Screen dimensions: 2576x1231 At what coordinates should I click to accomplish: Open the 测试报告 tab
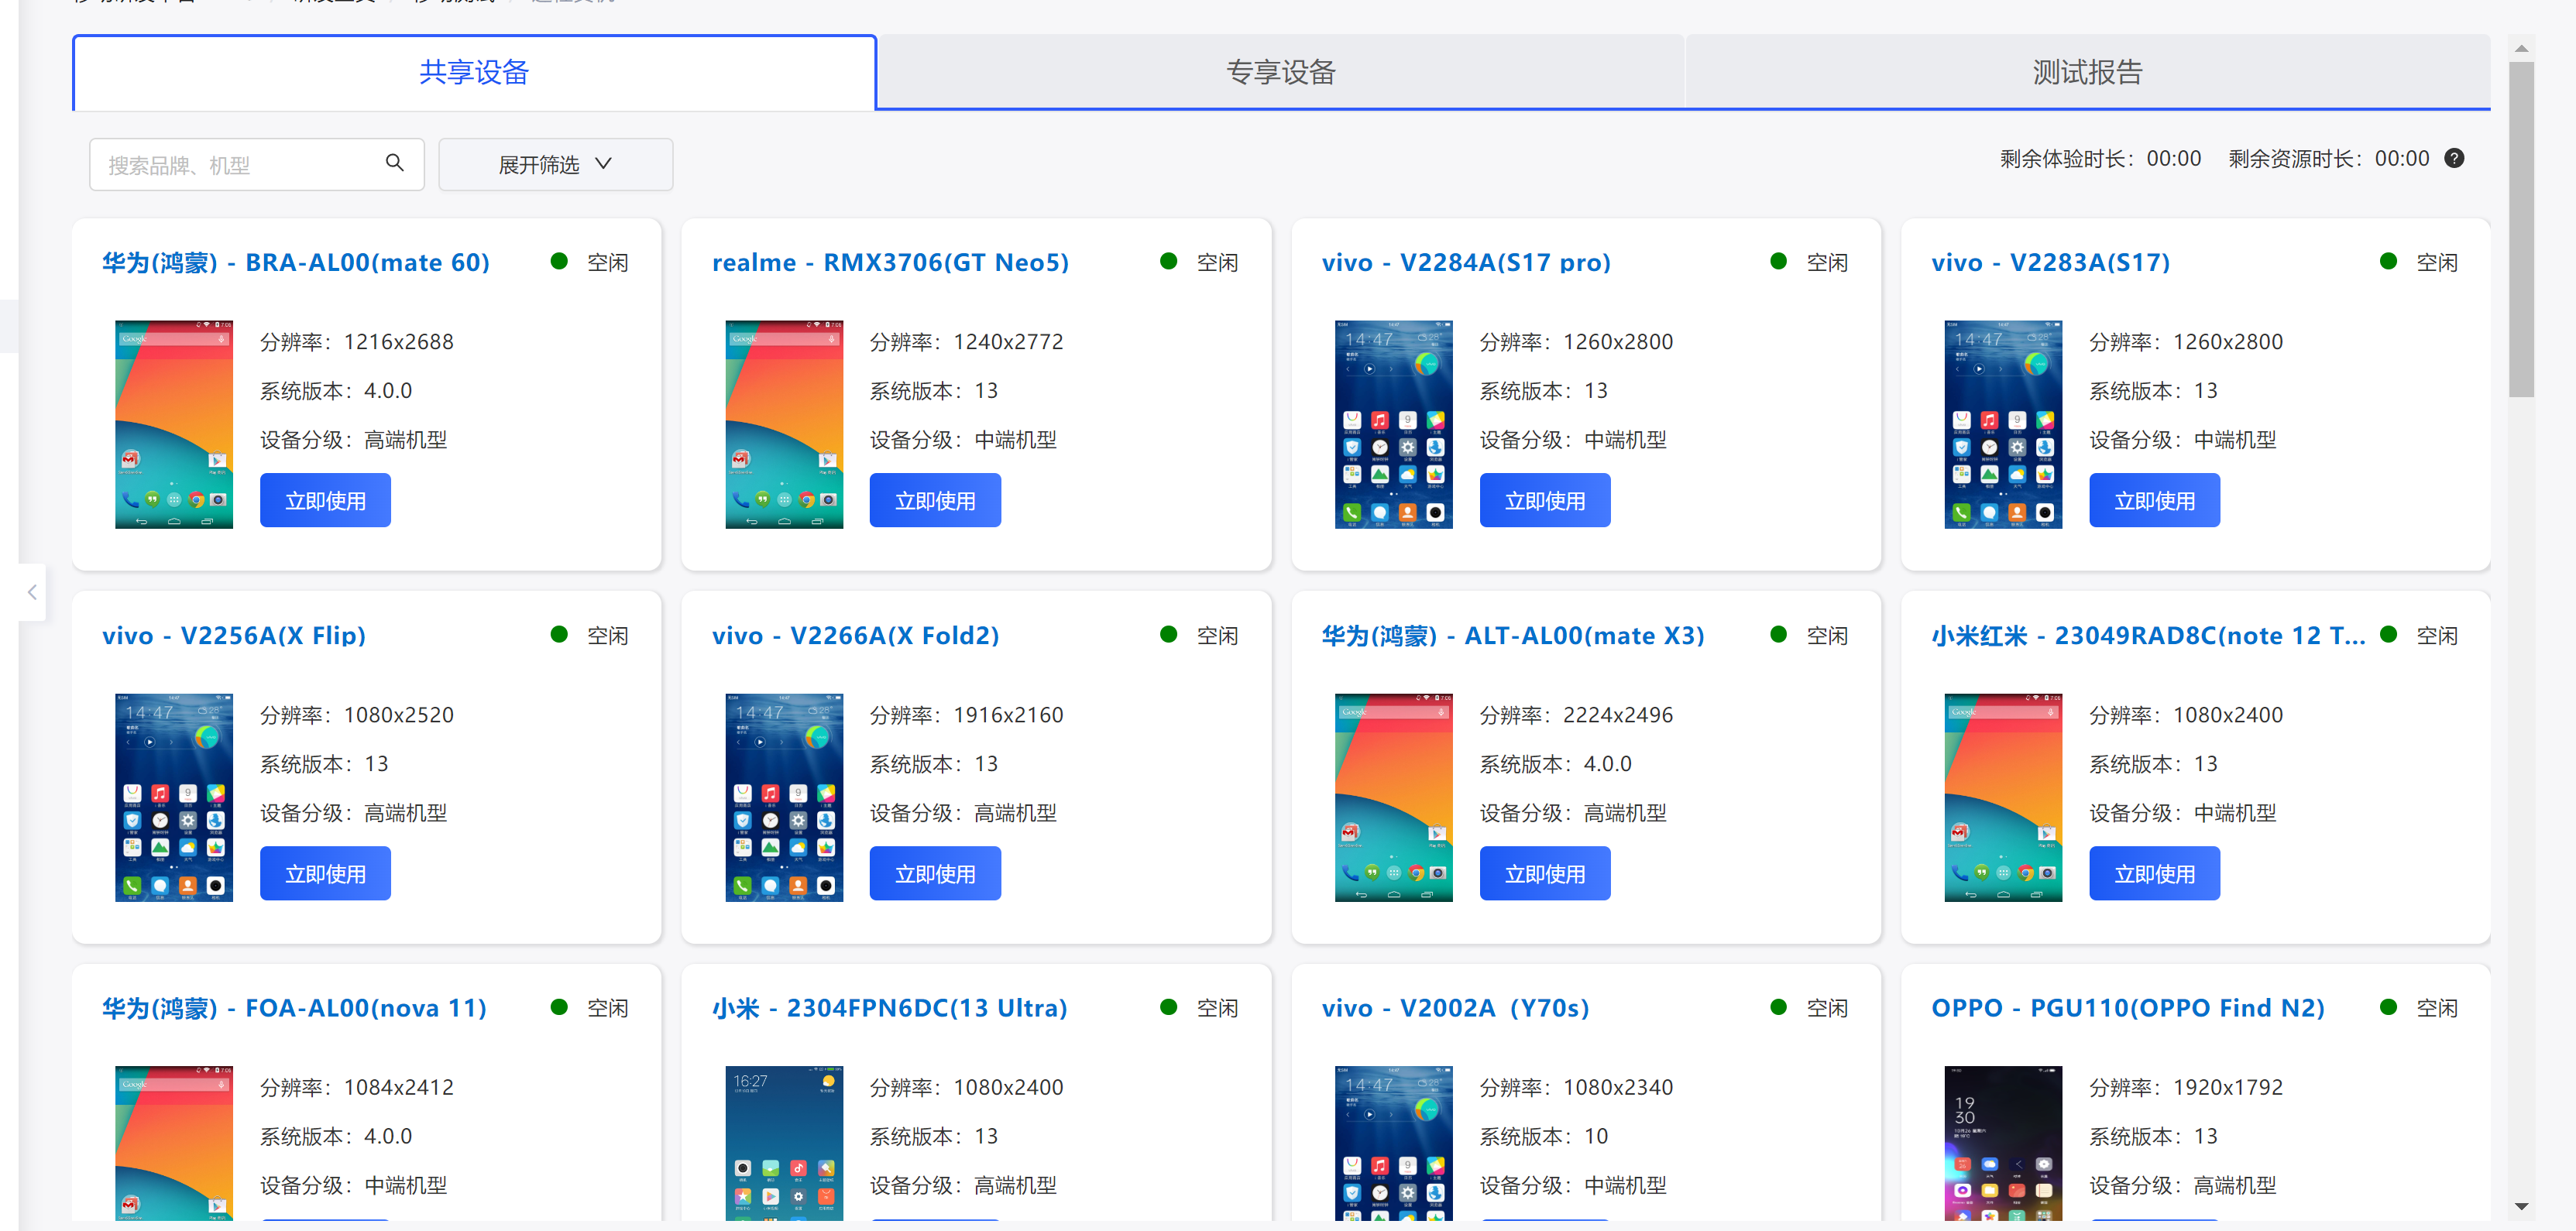pos(2087,72)
